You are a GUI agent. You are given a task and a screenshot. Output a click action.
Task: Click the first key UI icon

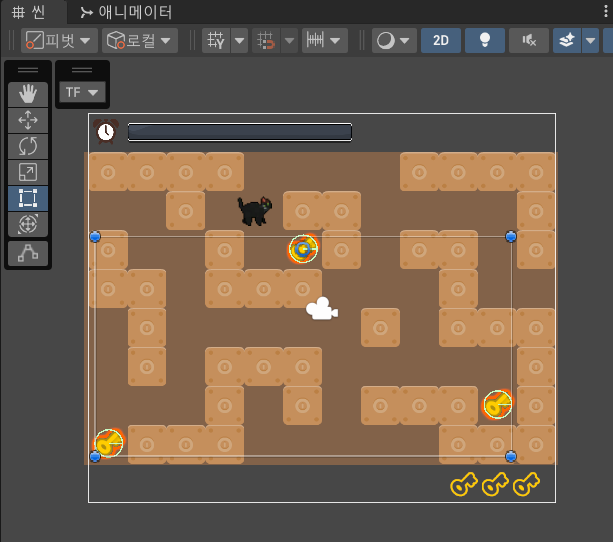pos(464,484)
